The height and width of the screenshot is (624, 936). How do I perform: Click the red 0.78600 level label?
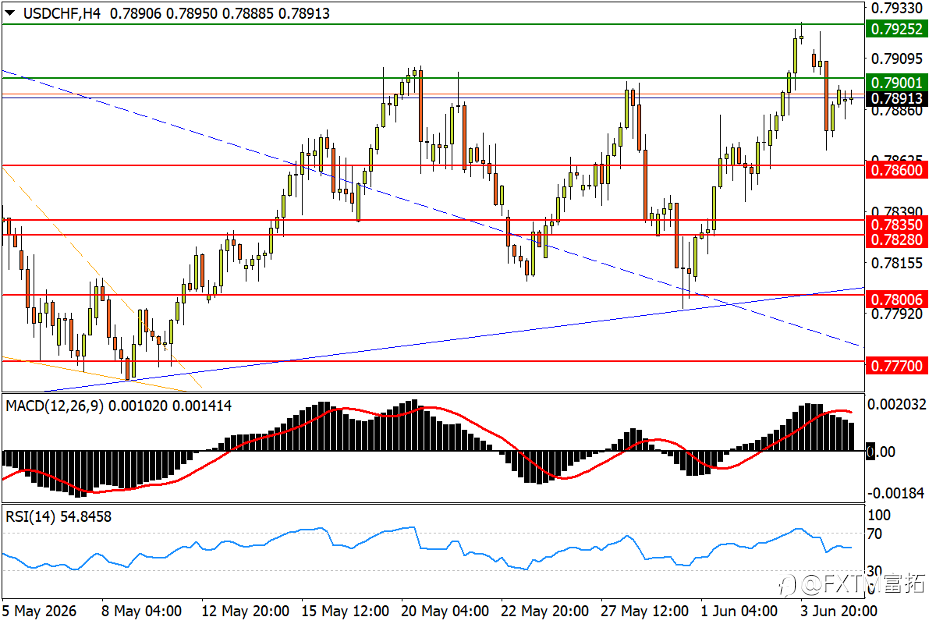pyautogui.click(x=897, y=170)
